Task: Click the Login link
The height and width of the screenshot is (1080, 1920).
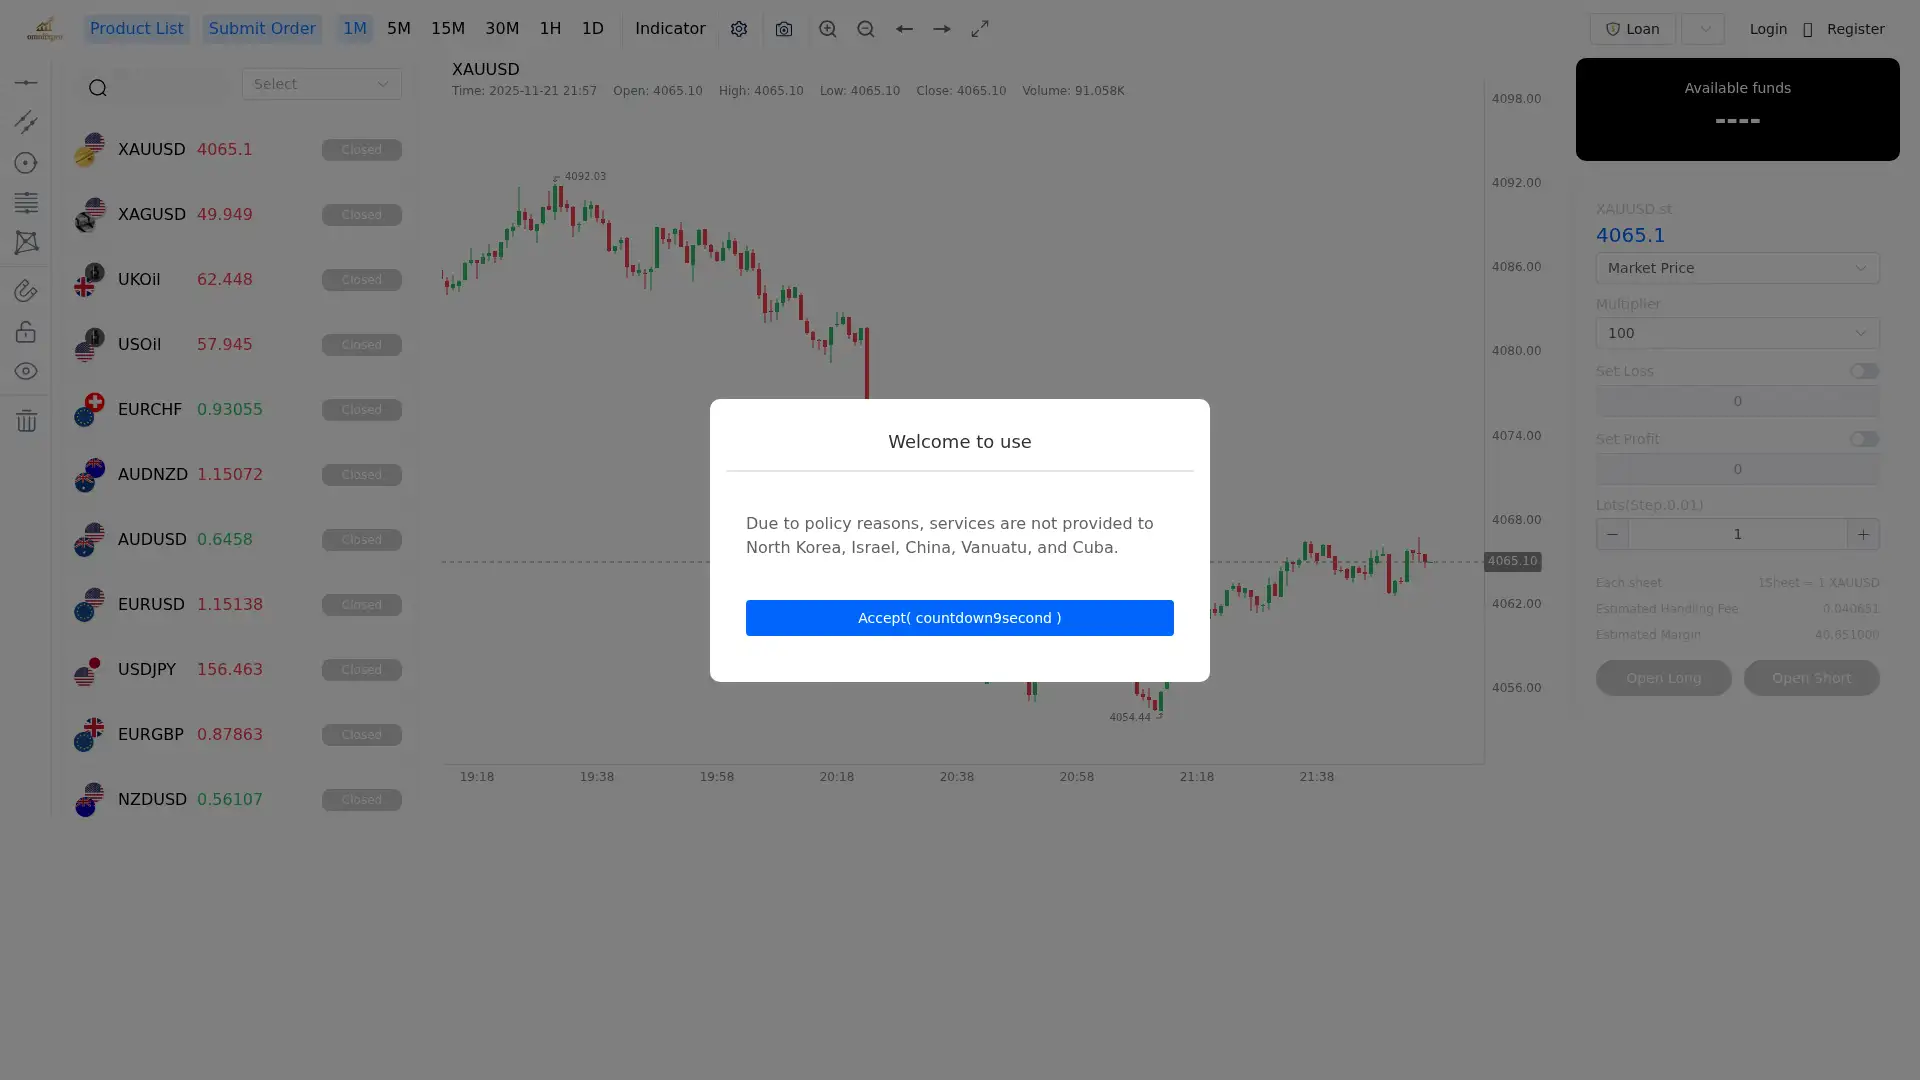Action: click(x=1767, y=29)
